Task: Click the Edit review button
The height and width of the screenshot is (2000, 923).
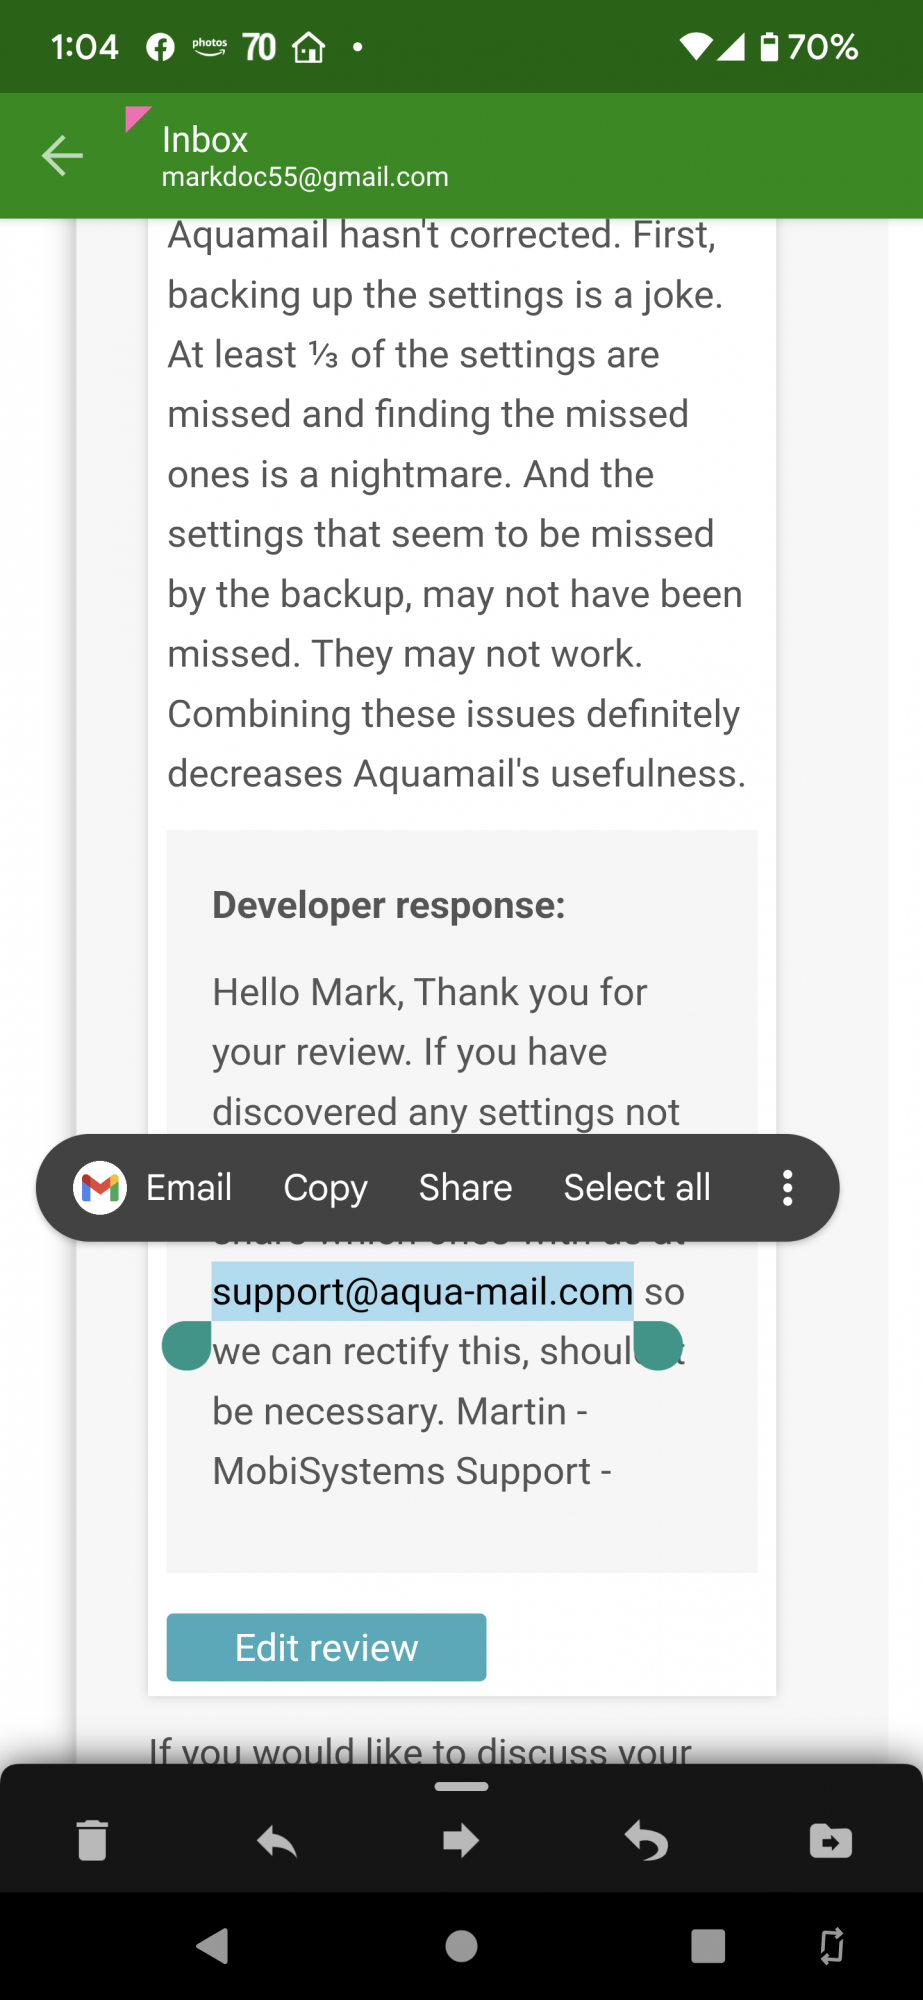Action: click(x=326, y=1647)
